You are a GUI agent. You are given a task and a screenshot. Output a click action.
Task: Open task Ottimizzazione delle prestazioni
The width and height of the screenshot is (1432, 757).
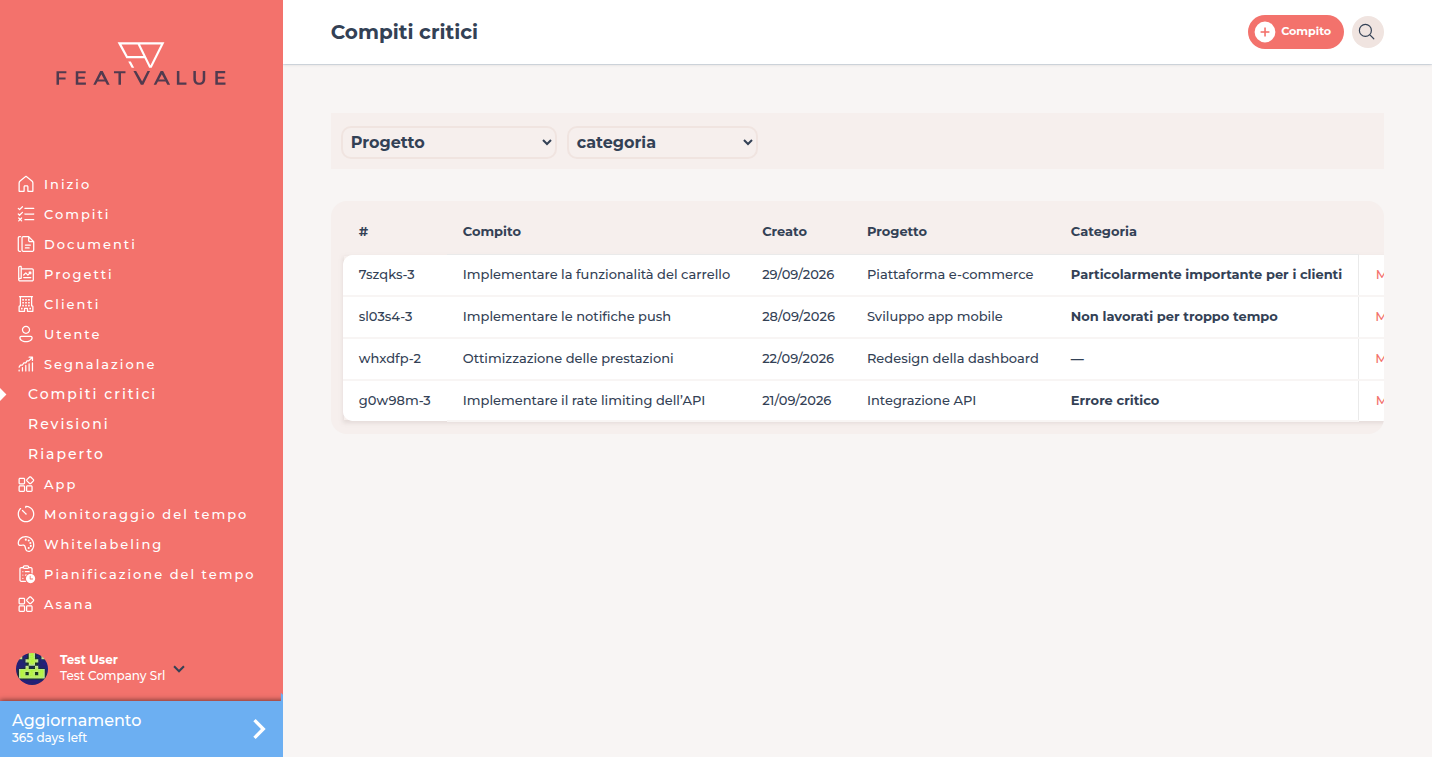tap(568, 358)
